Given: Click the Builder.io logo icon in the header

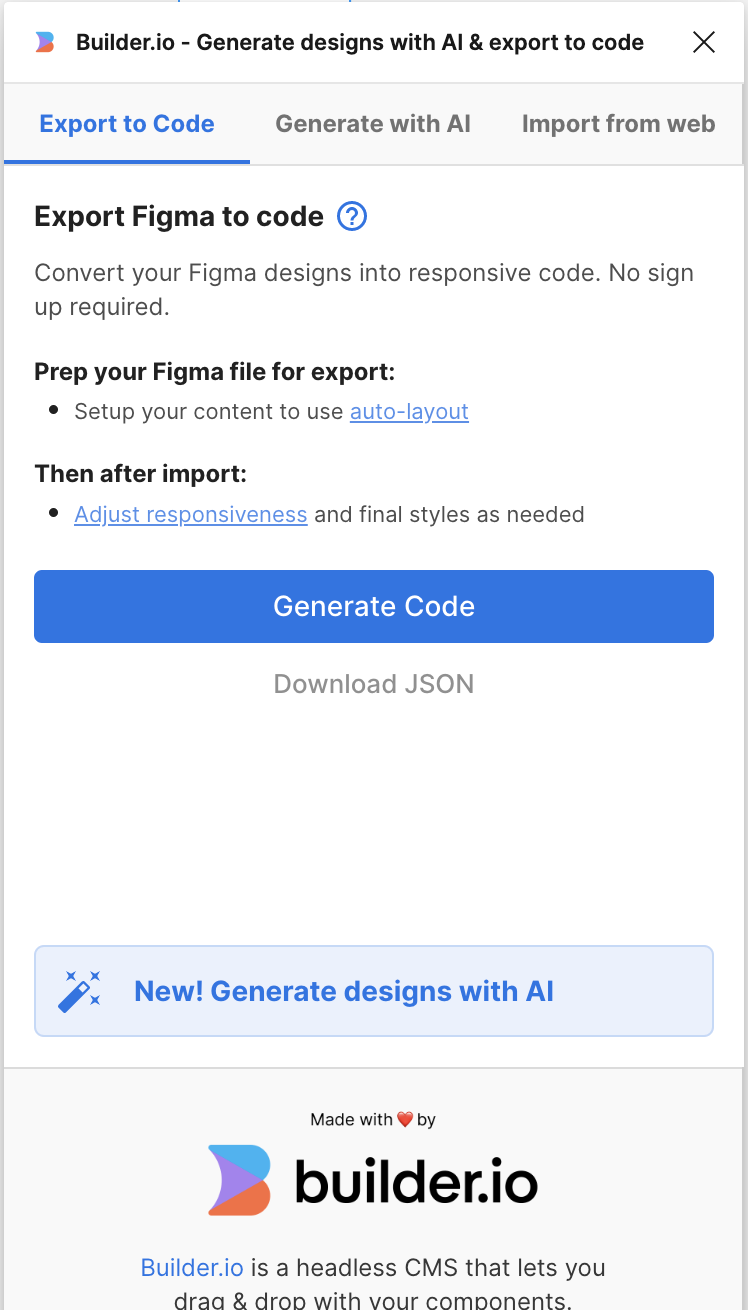Looking at the screenshot, I should pos(45,42).
